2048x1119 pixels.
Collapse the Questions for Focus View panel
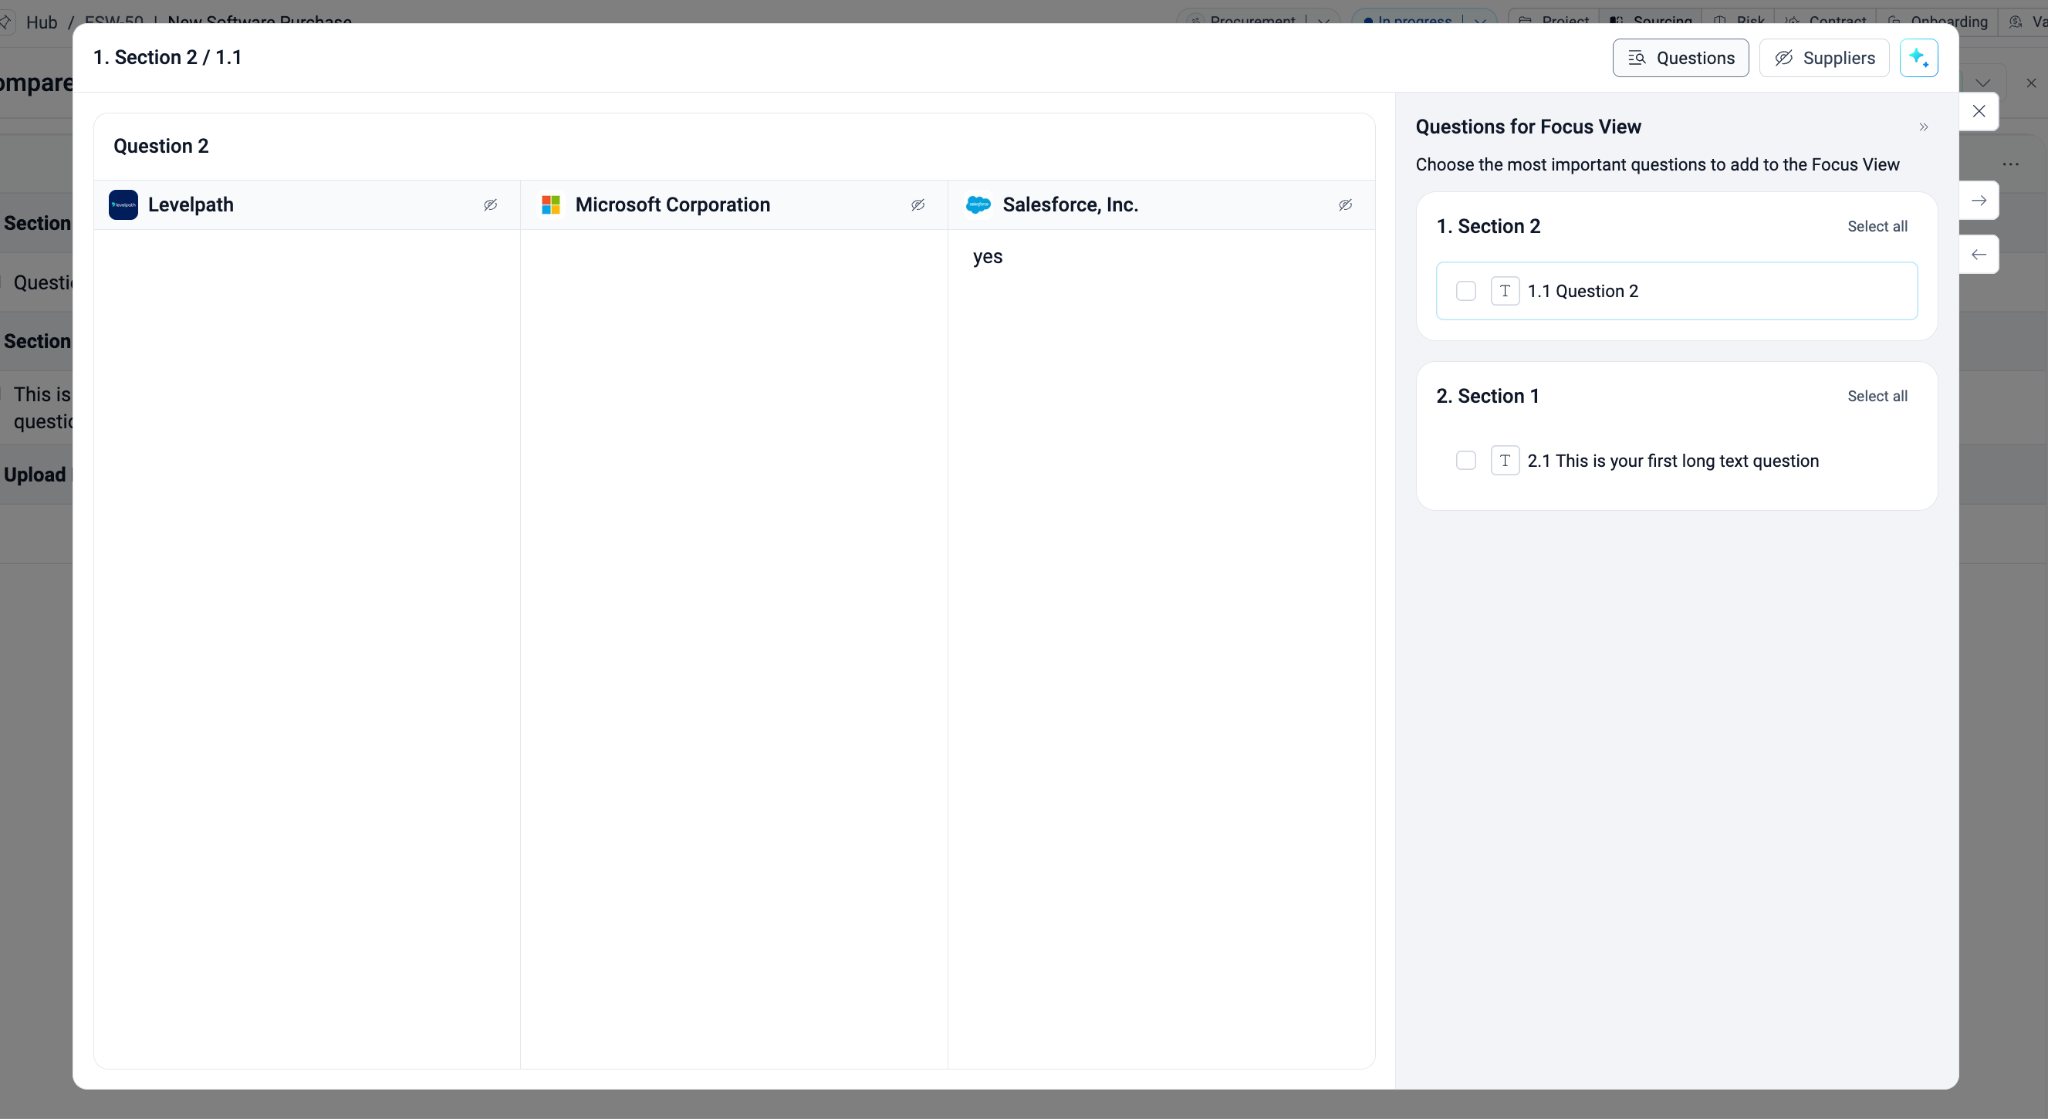1923,127
